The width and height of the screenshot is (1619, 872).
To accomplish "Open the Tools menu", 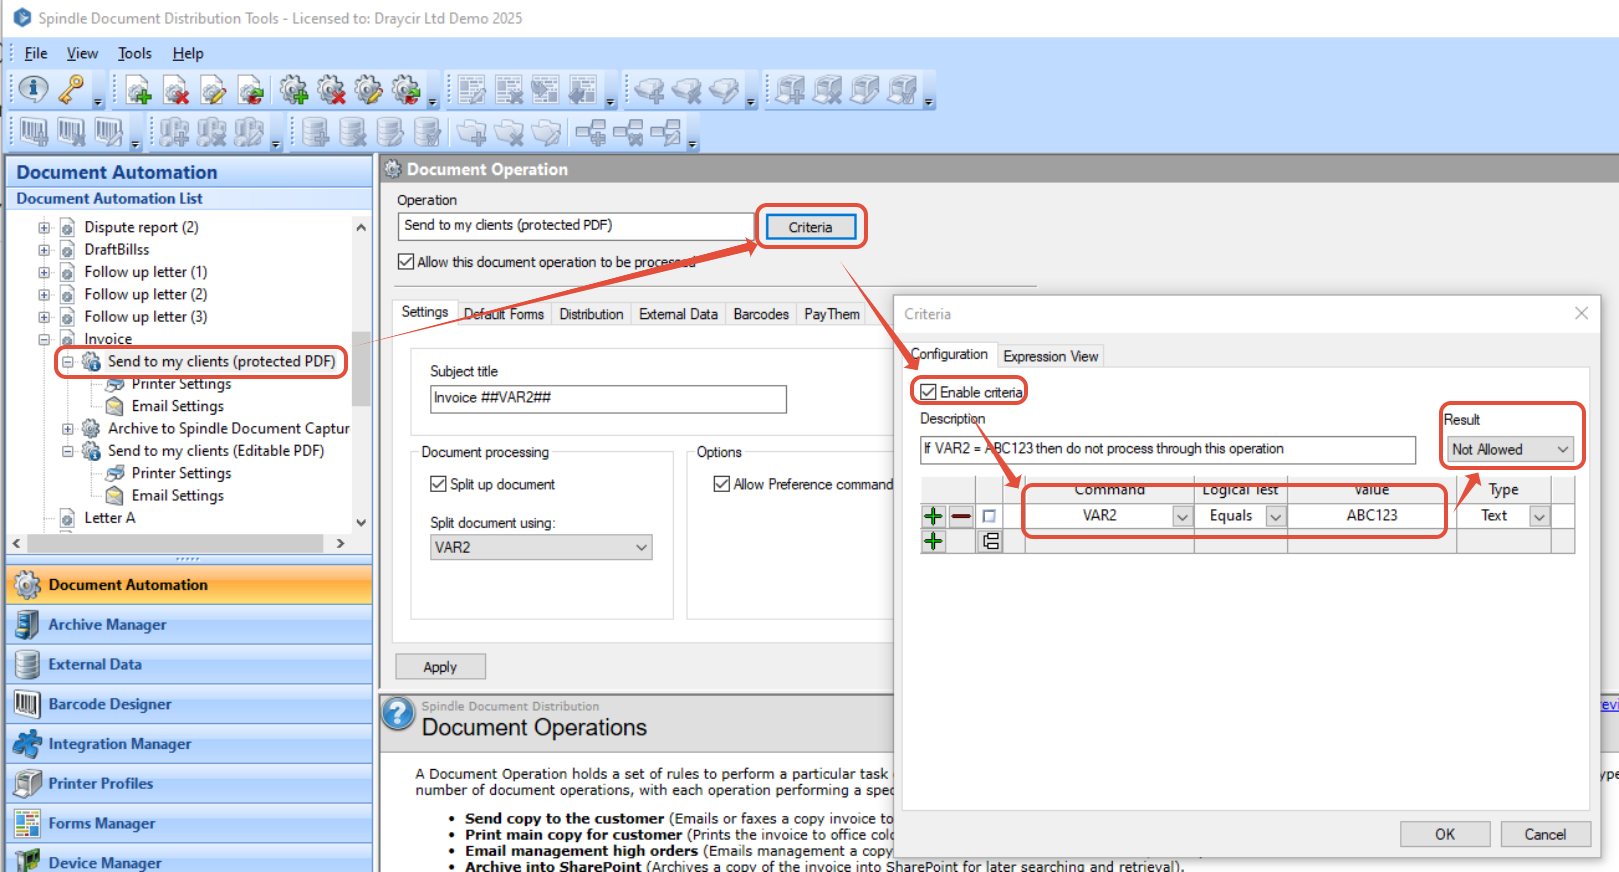I will [135, 54].
